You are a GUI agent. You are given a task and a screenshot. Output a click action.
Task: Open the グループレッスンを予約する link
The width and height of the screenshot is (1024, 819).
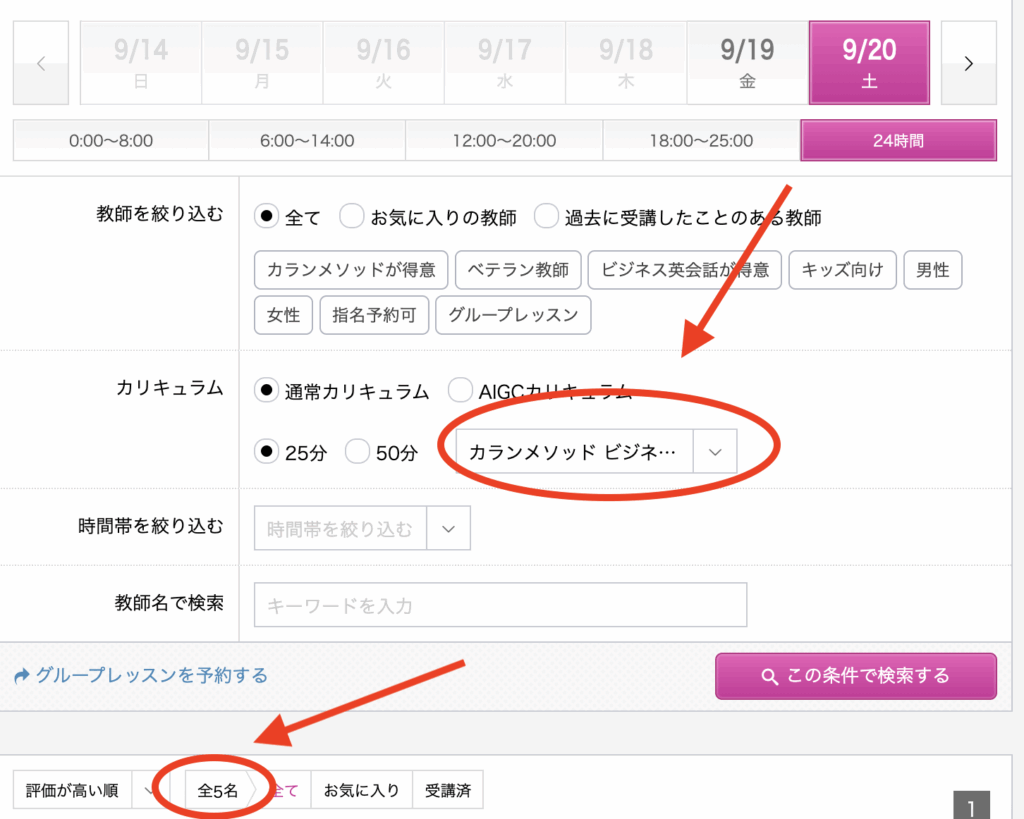(x=151, y=676)
